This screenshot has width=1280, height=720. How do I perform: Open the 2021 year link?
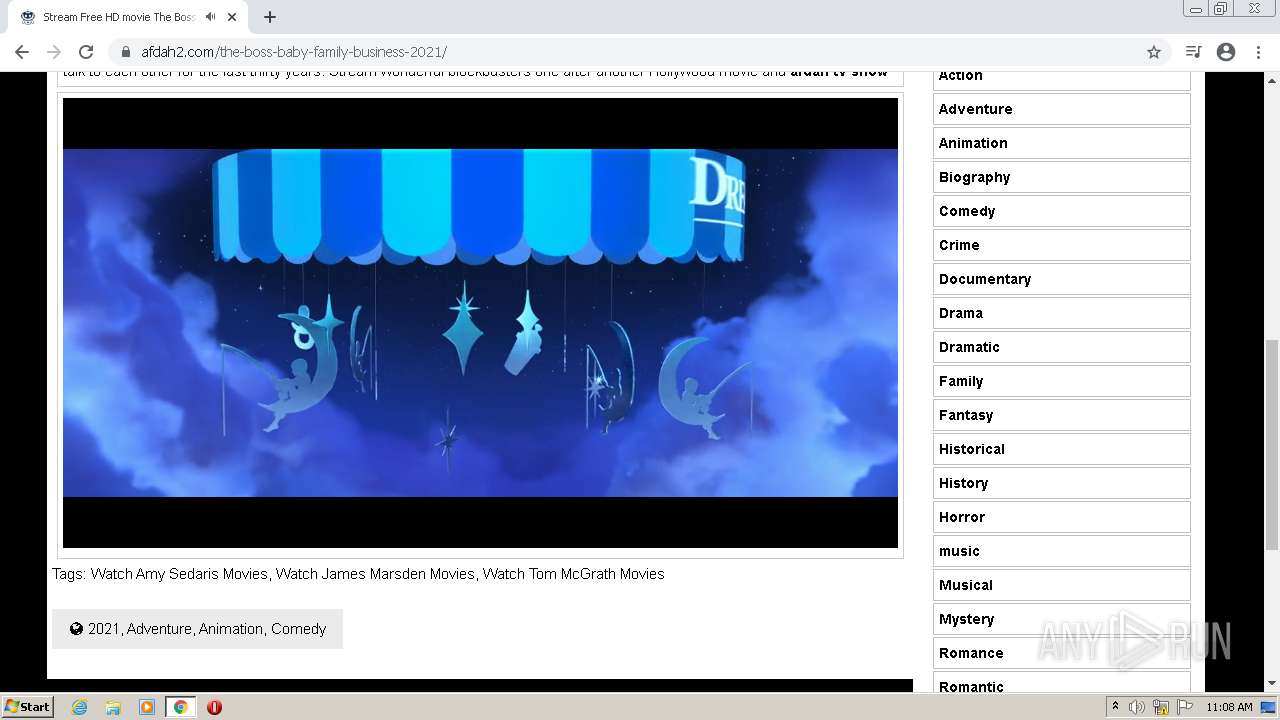point(103,629)
